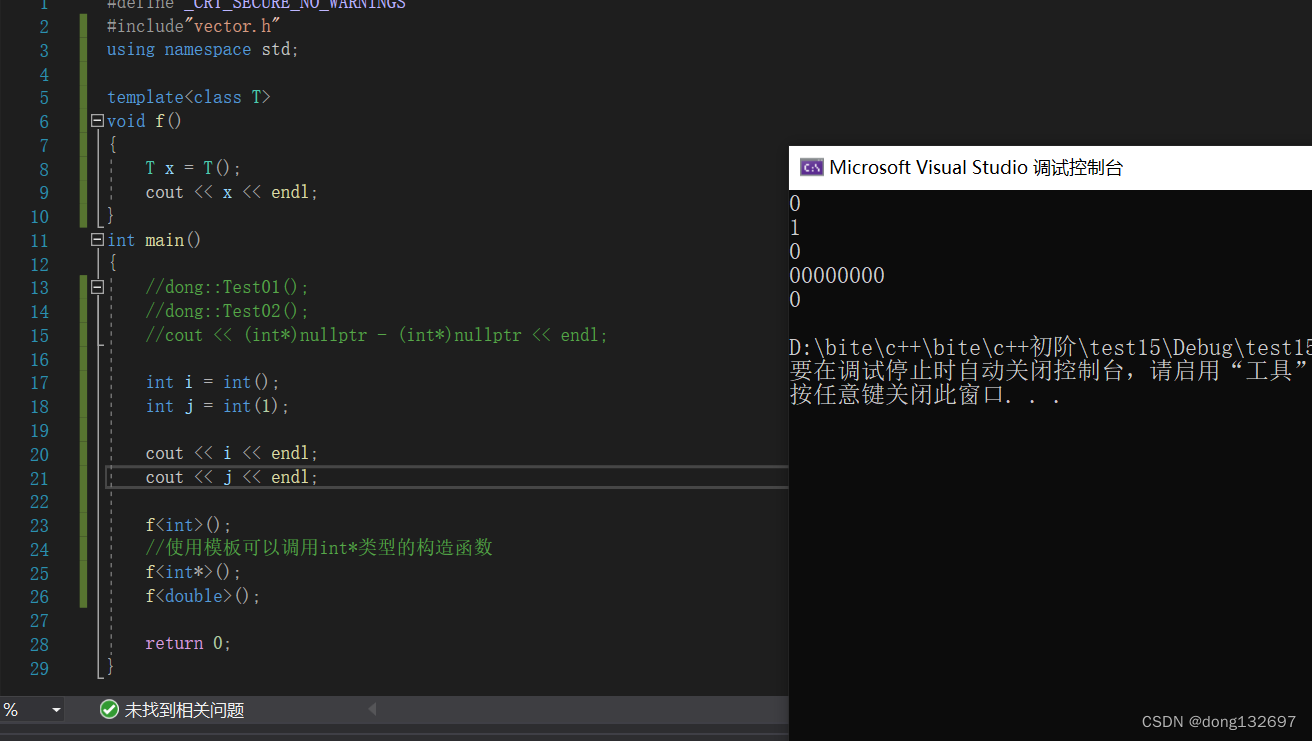The image size is (1312, 741).
Task: Click the f<int>(); call
Action: pos(188,525)
